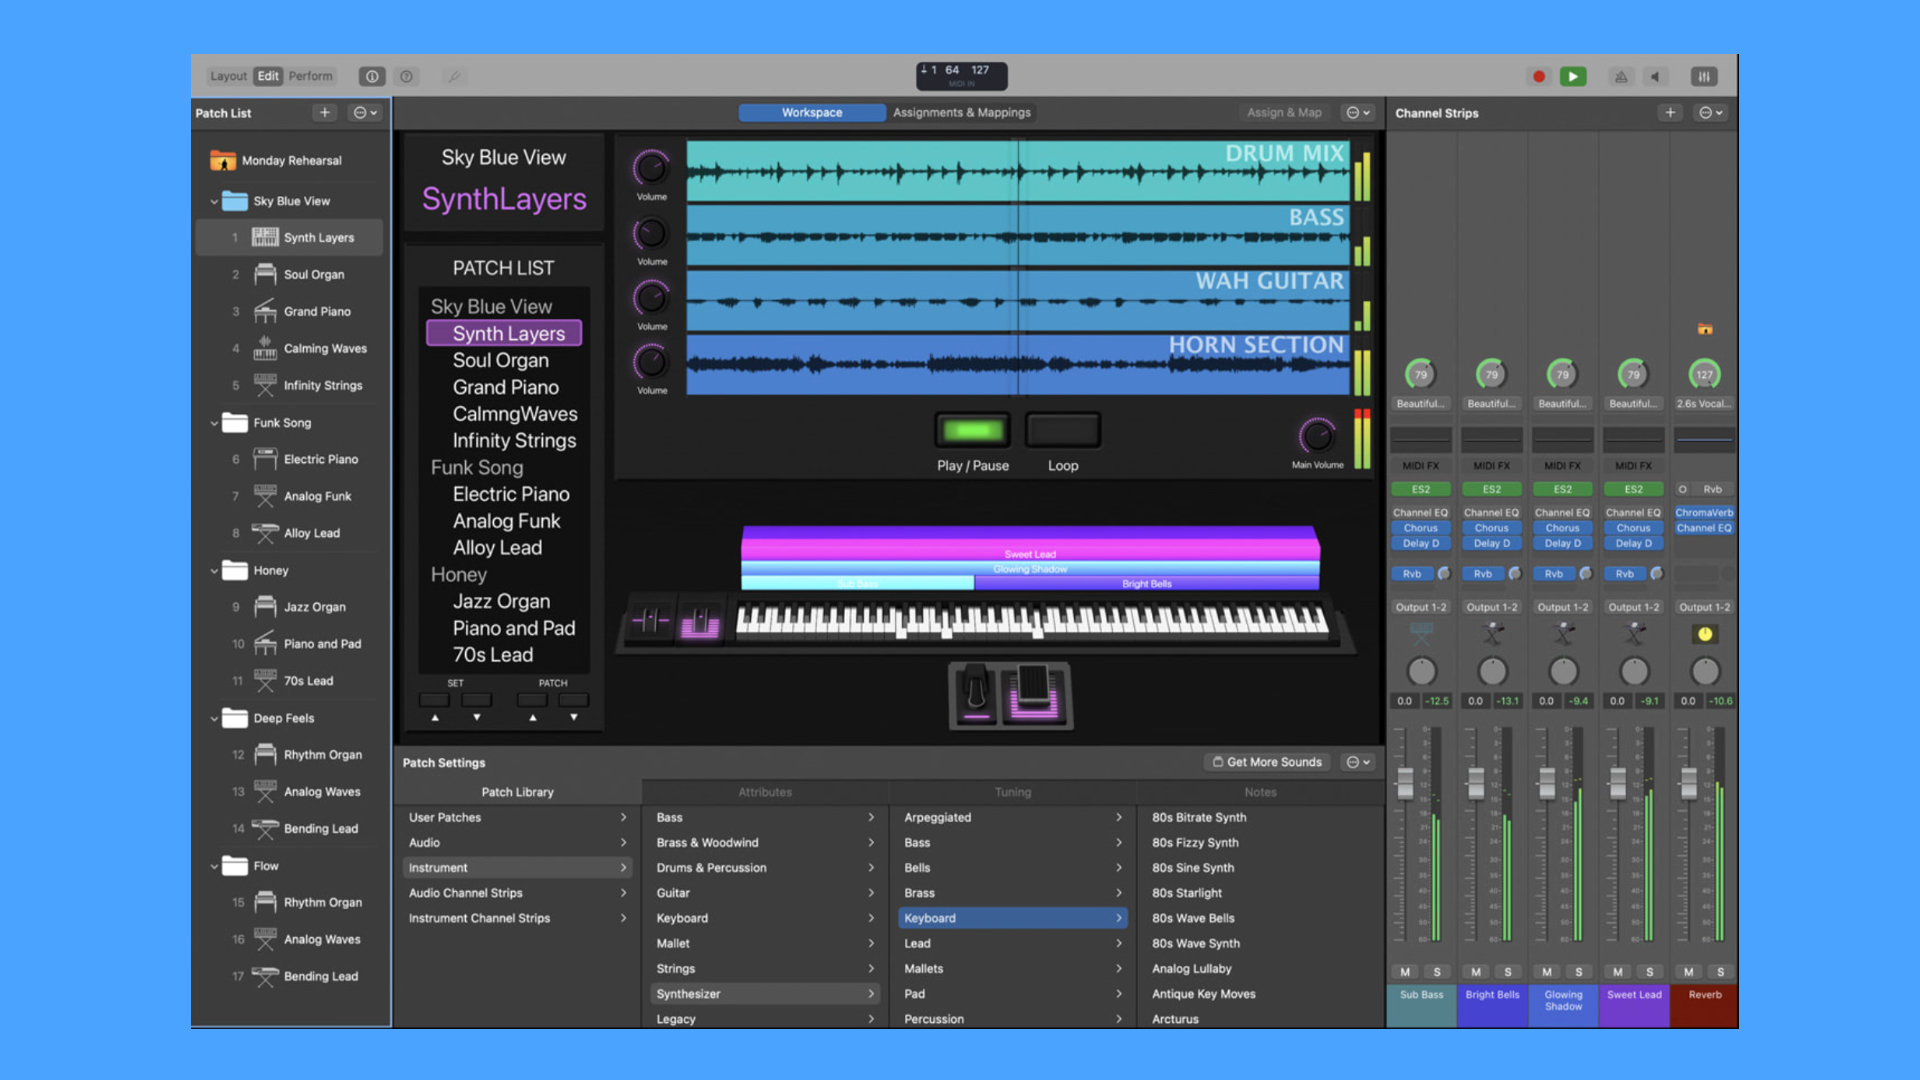The height and width of the screenshot is (1080, 1920).
Task: Add a new channel strip with plus
Action: coord(1670,113)
